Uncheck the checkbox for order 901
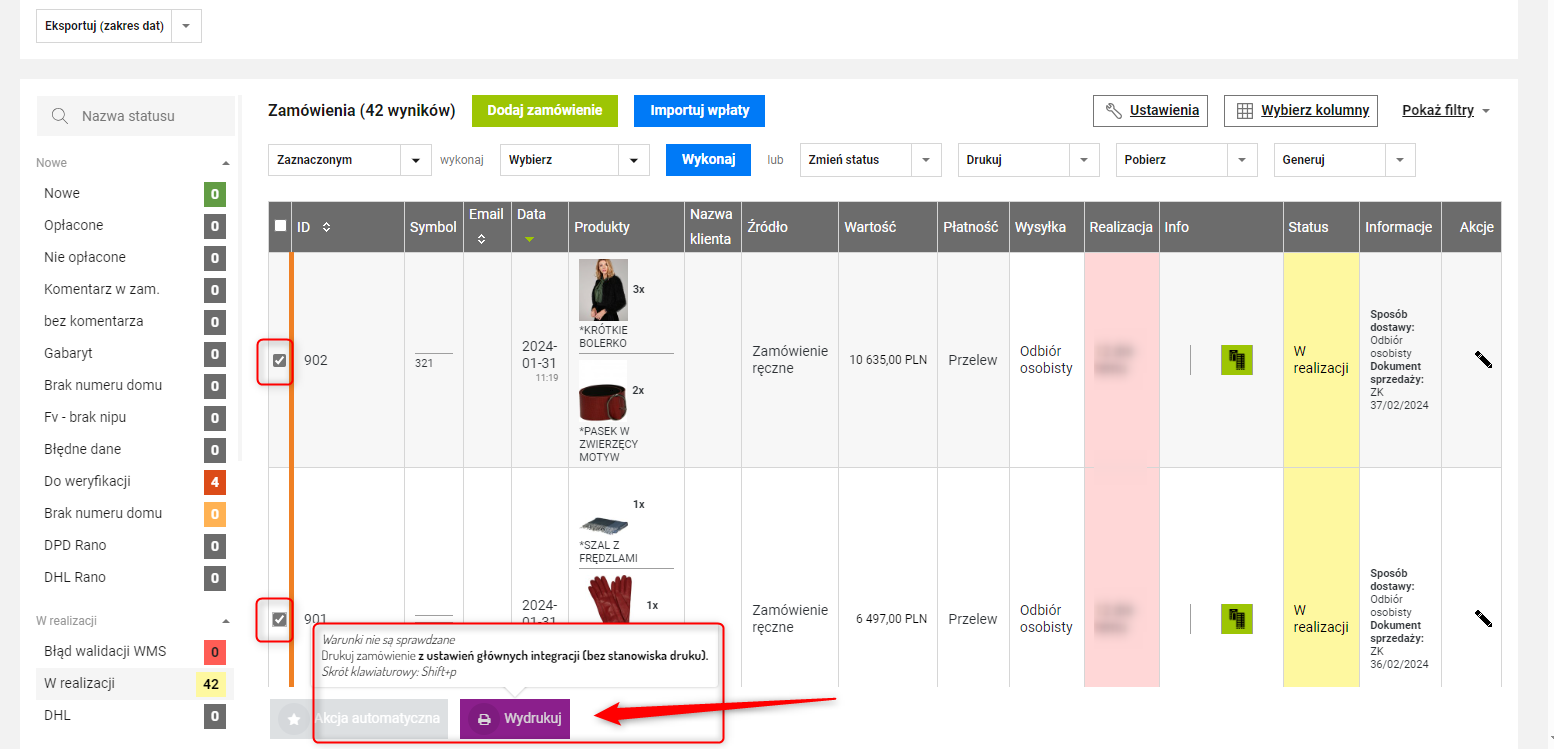The height and width of the screenshot is (749, 1554). [280, 619]
